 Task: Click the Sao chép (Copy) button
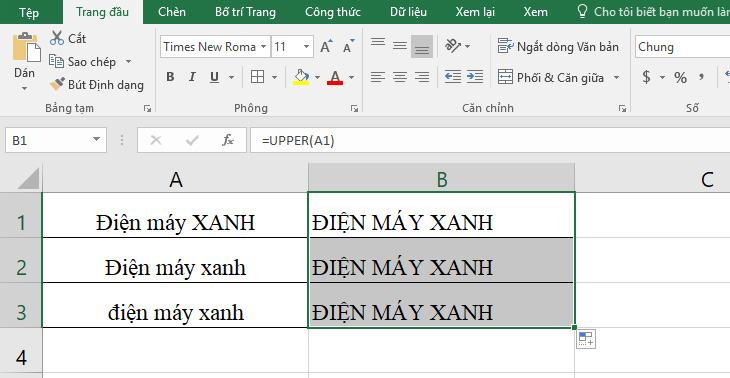[x=83, y=61]
